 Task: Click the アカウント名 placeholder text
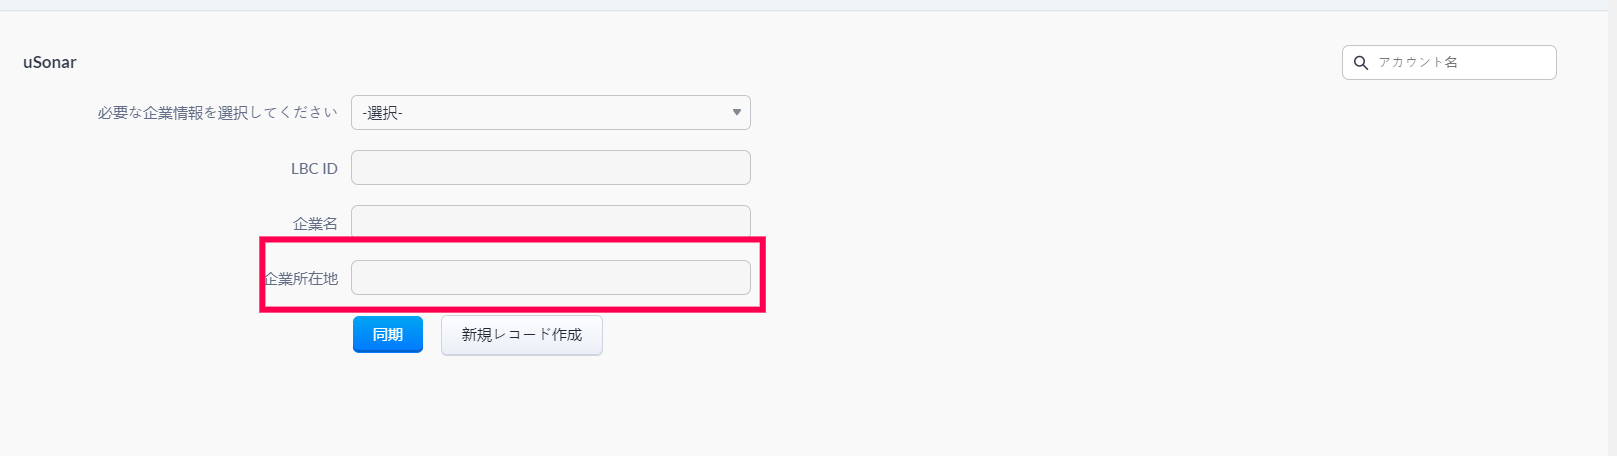[x=1418, y=62]
